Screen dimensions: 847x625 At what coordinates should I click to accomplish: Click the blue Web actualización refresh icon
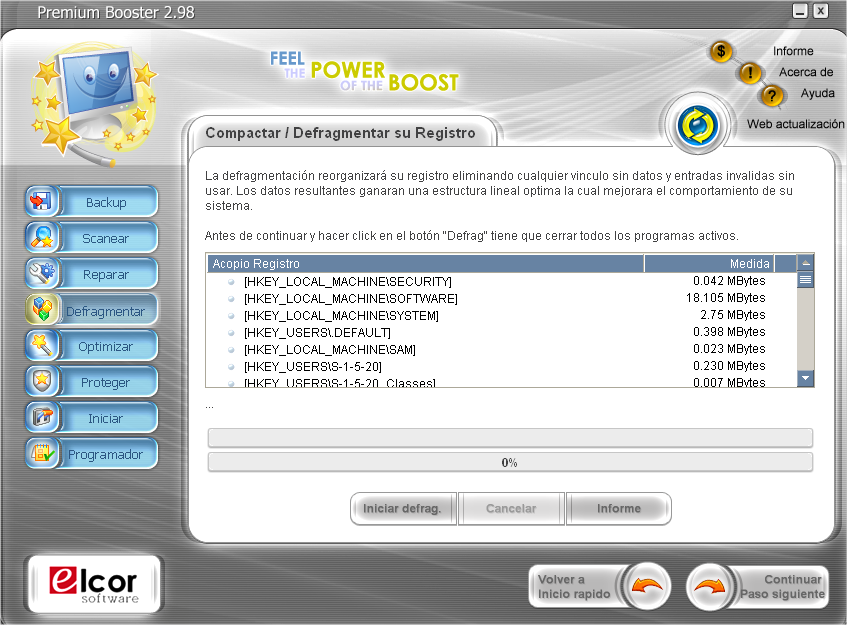tap(697, 125)
